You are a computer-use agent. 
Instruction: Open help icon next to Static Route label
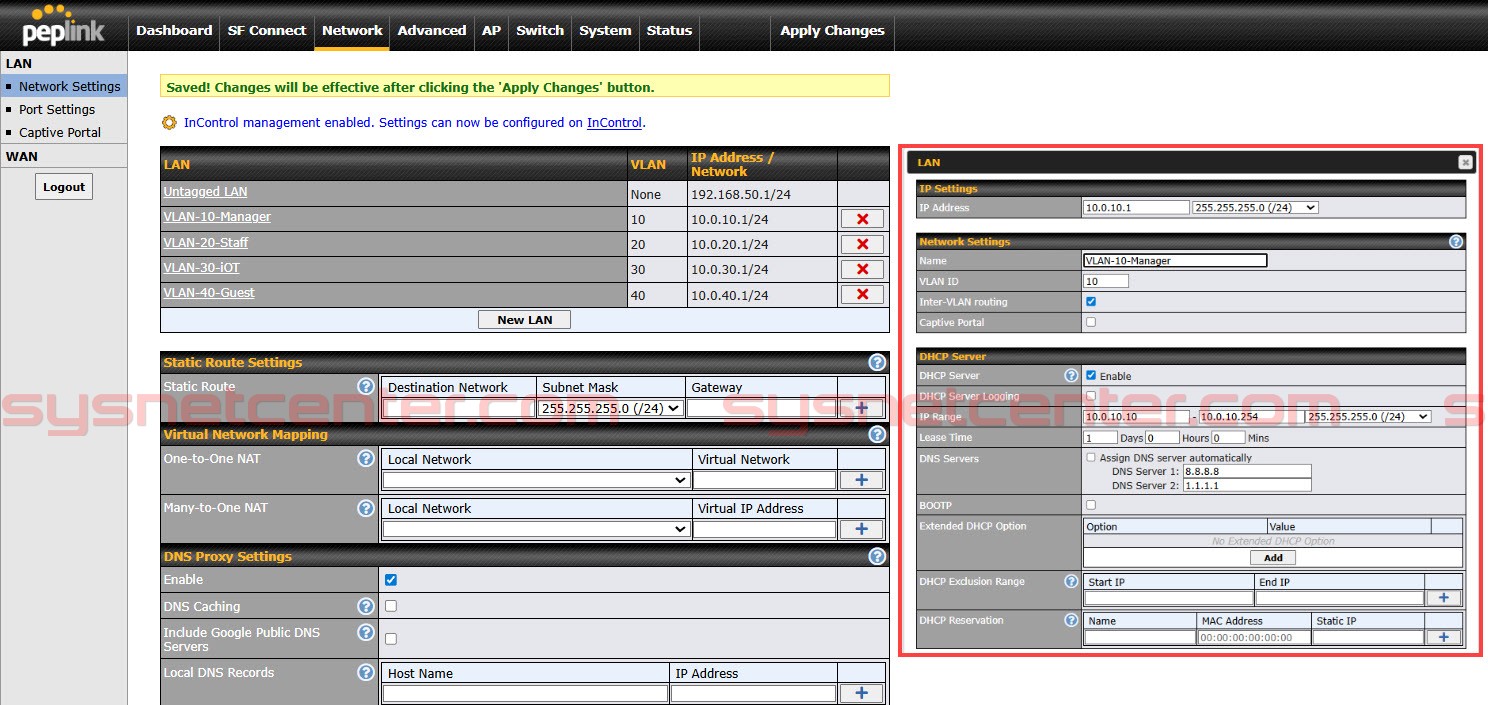point(366,386)
